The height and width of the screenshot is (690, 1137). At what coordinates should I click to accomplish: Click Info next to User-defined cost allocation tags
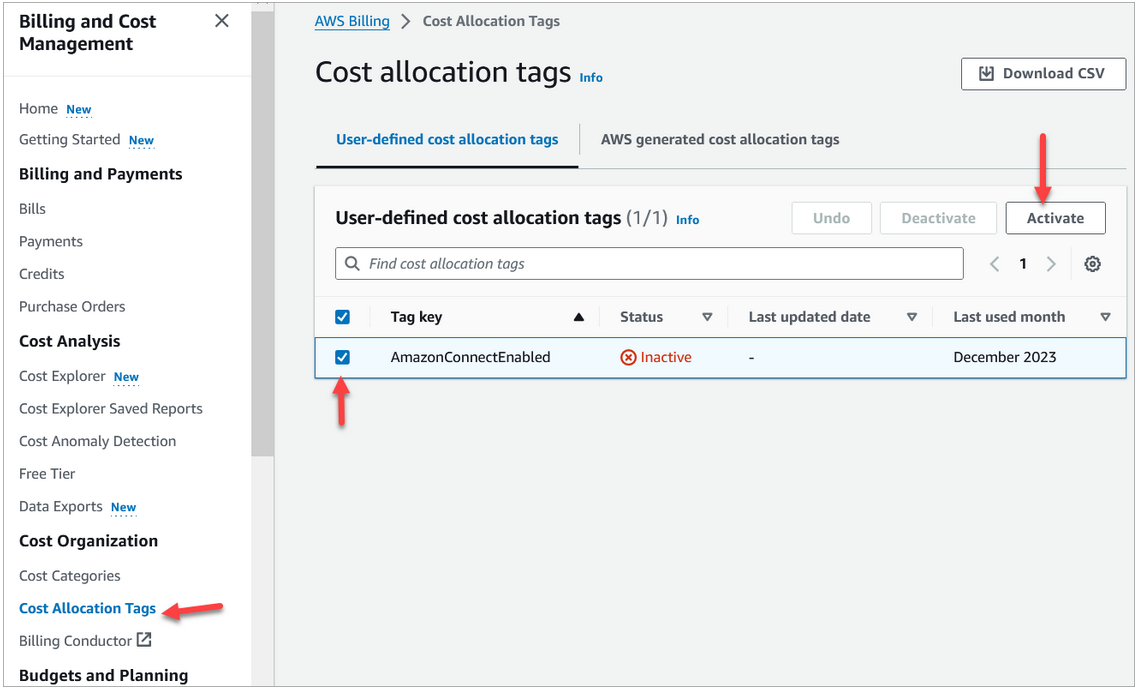pyautogui.click(x=687, y=219)
